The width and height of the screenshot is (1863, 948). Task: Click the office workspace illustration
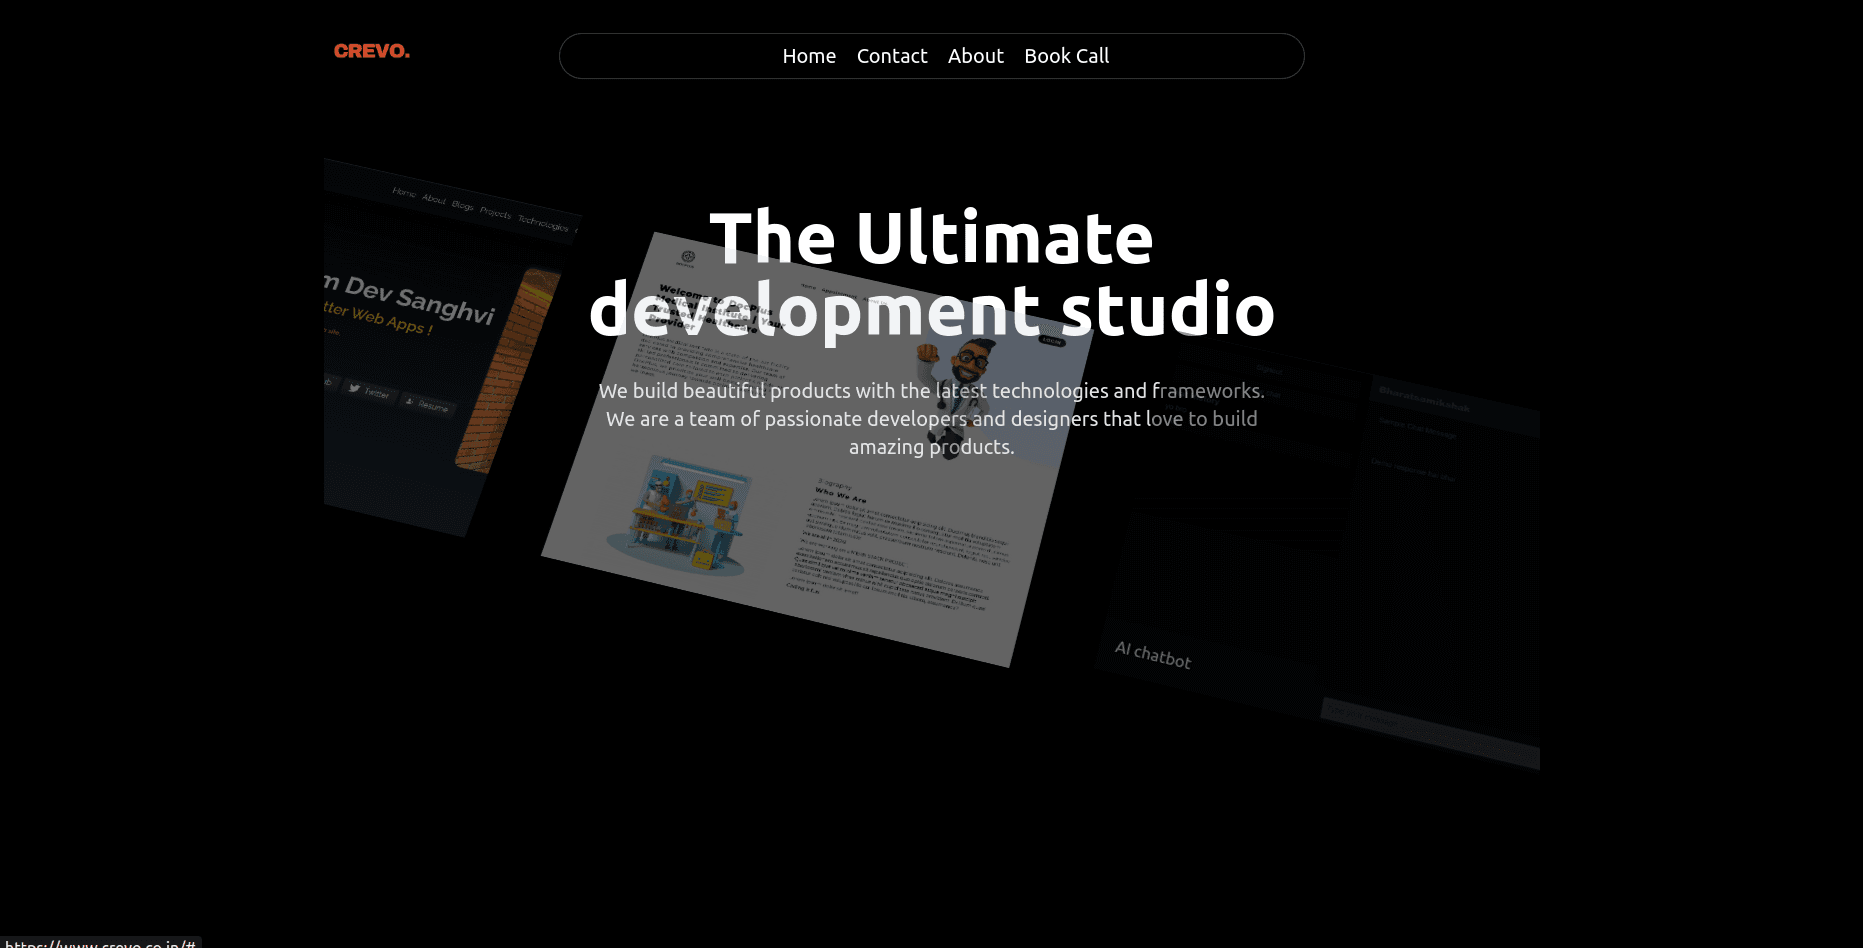coord(680,515)
